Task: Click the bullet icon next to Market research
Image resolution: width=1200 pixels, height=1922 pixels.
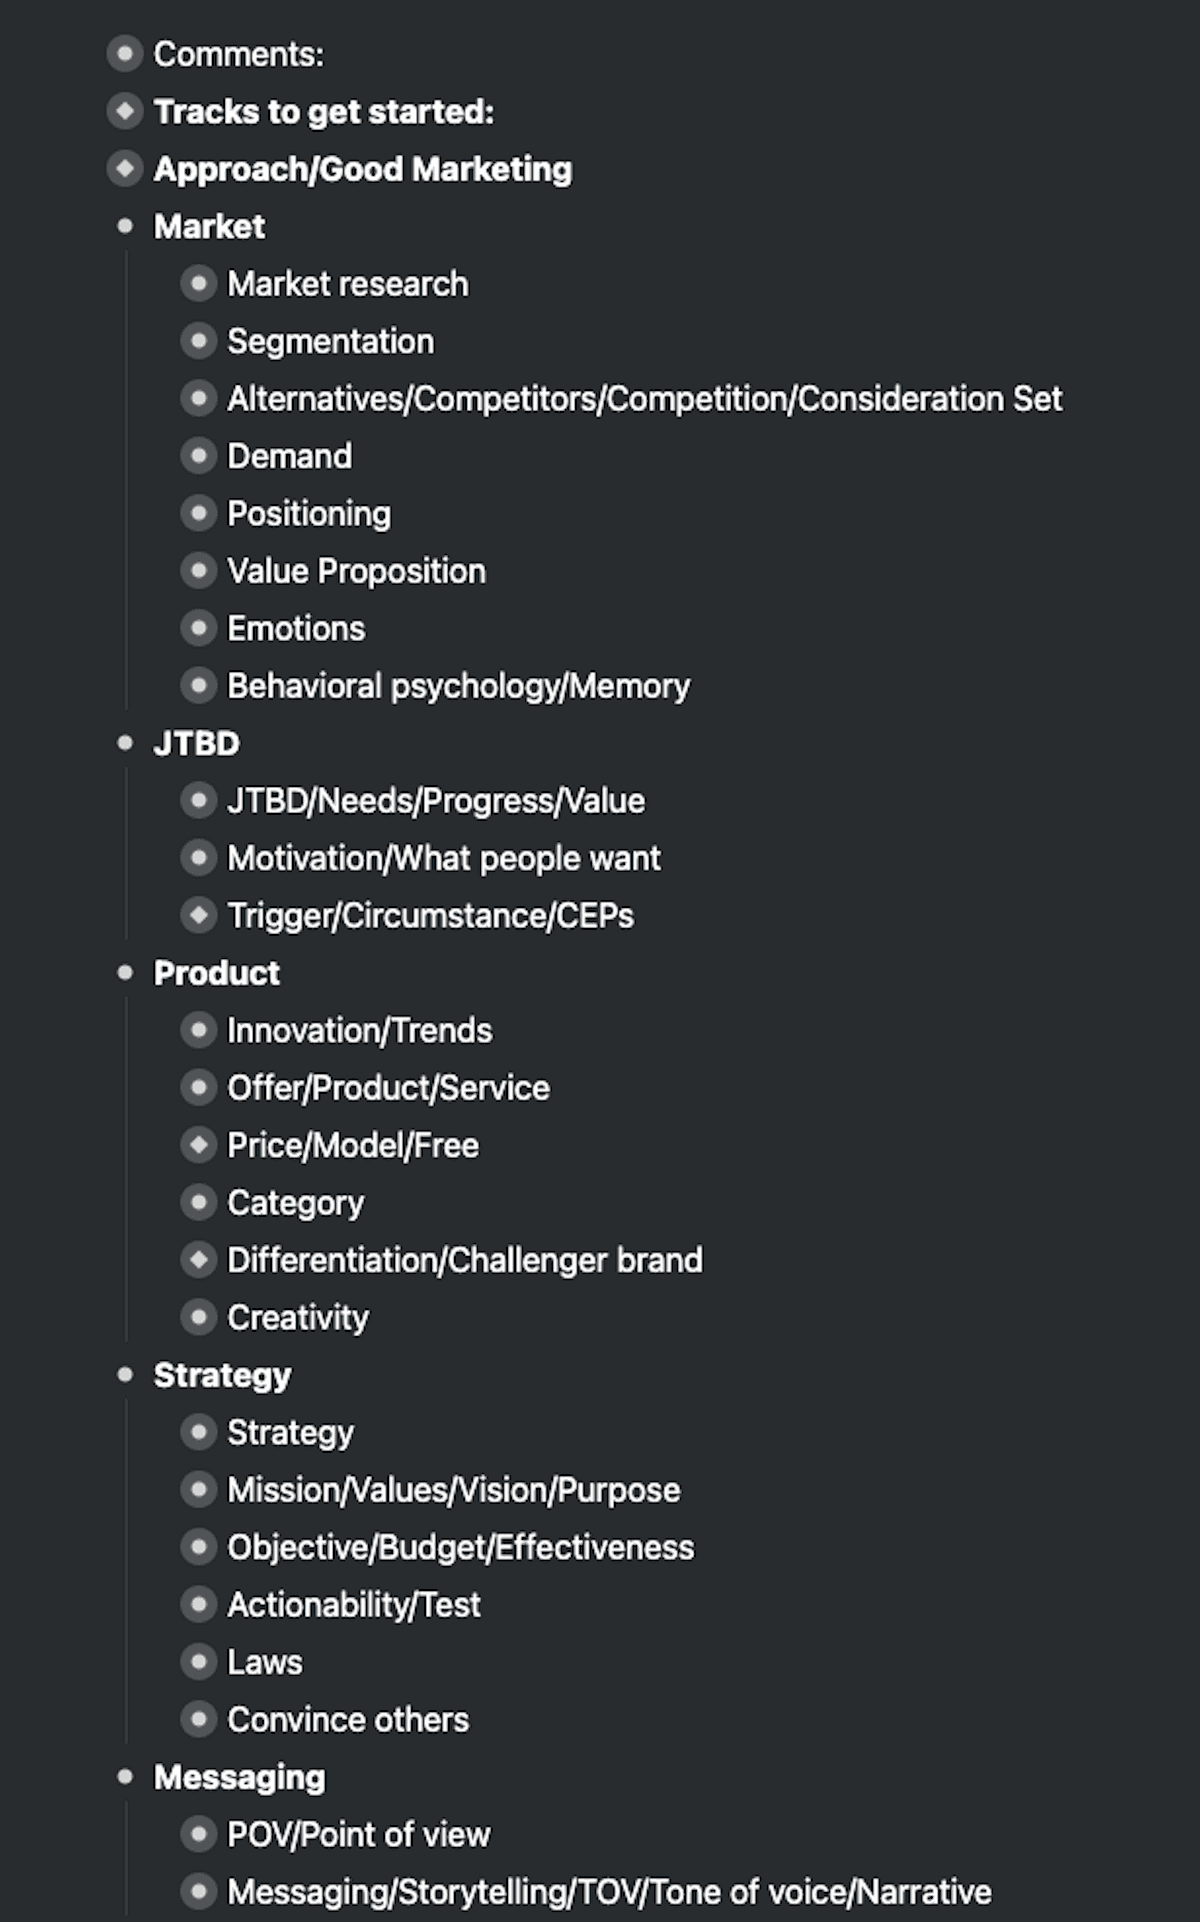Action: click(199, 284)
